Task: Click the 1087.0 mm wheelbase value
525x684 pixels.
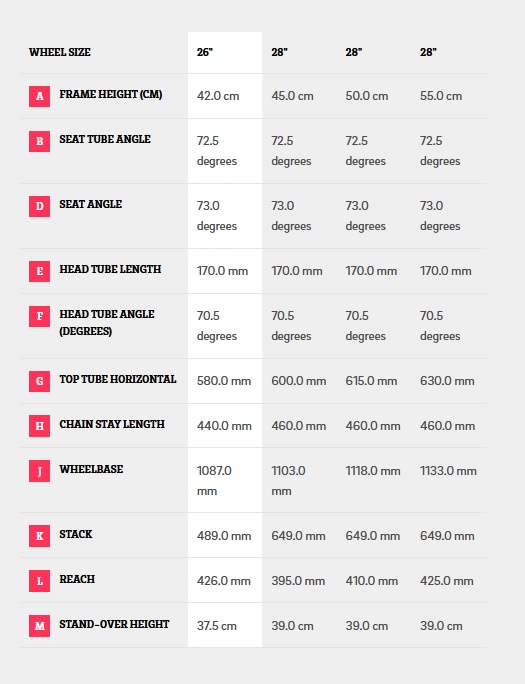Action: coord(214,481)
